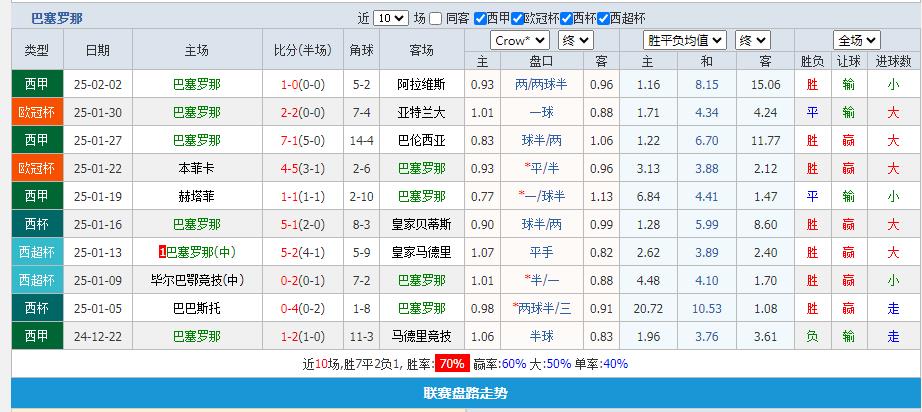Screen dimensions: 922x412
Task: Disable the 西超杯 filter checkbox
Action: [602, 18]
